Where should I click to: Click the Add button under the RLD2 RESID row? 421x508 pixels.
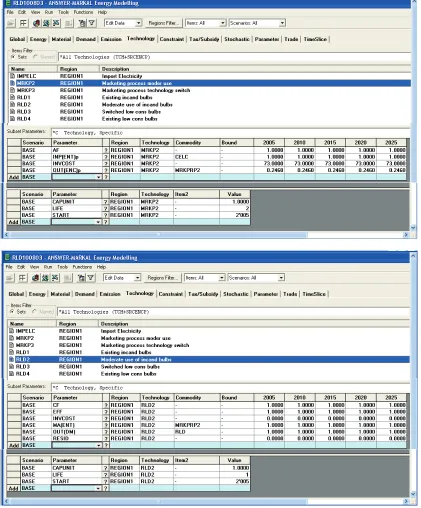pyautogui.click(x=14, y=445)
